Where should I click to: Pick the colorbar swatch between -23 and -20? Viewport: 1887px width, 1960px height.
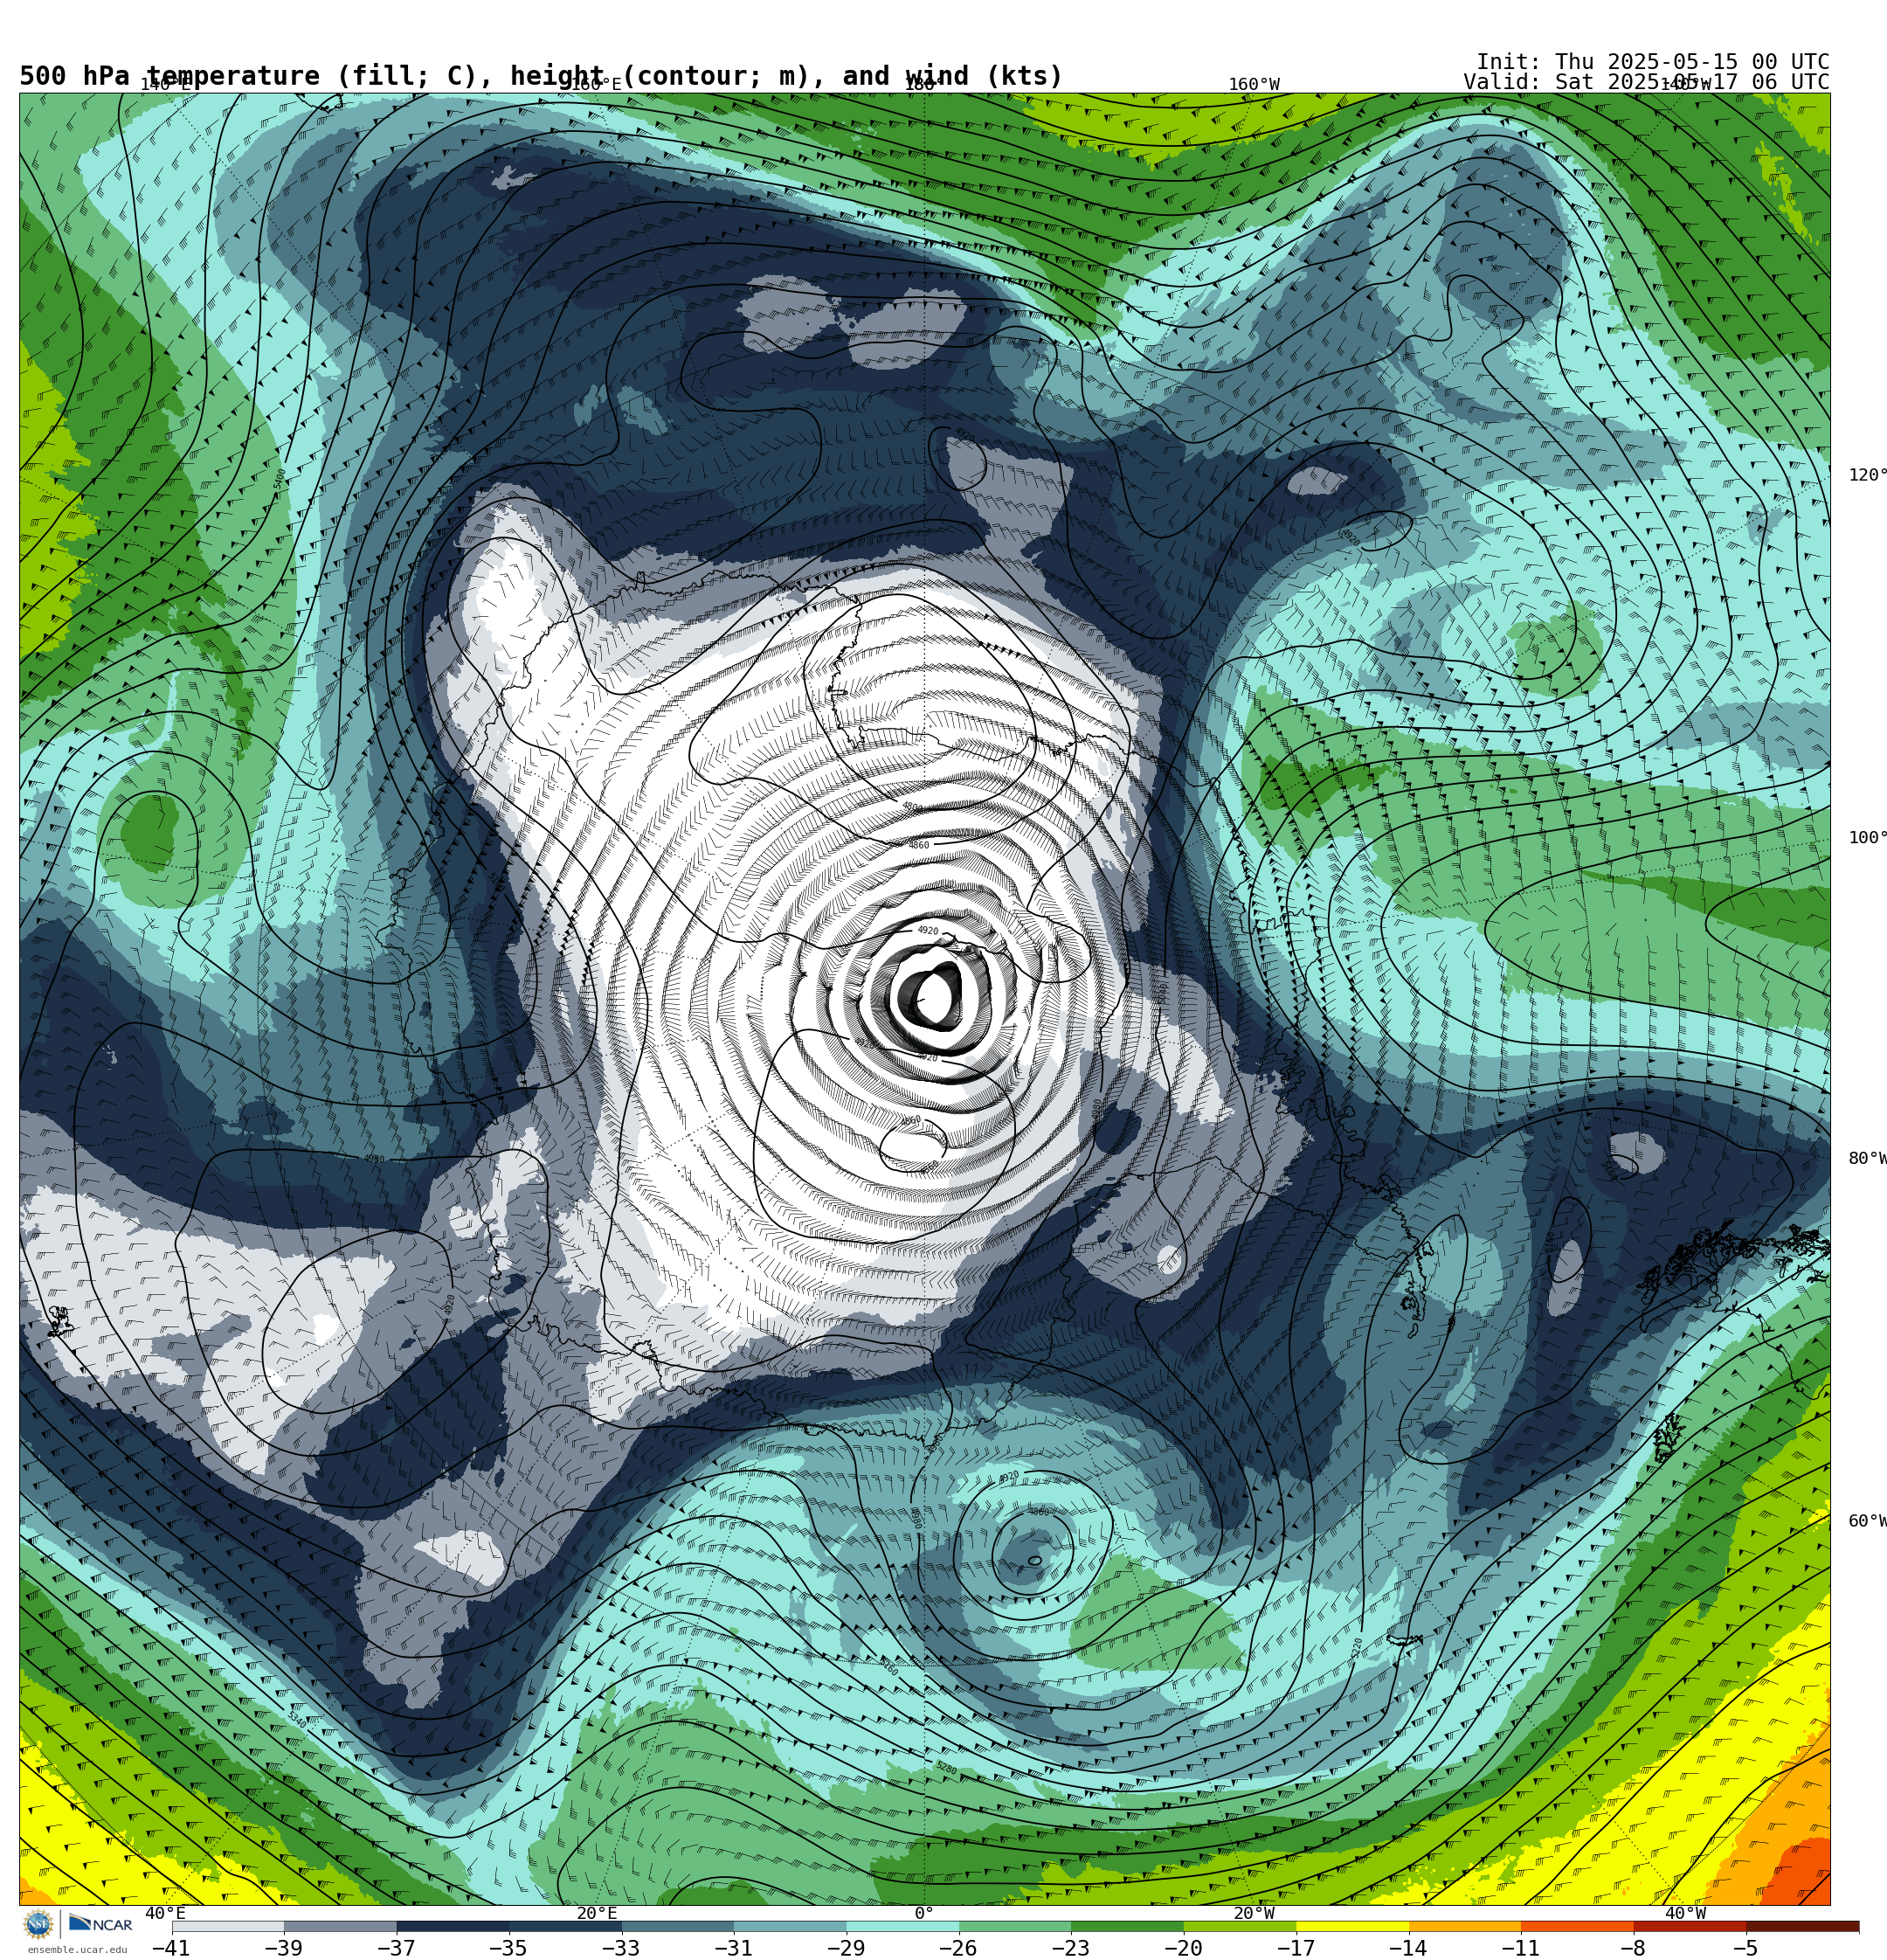(x=1128, y=1926)
